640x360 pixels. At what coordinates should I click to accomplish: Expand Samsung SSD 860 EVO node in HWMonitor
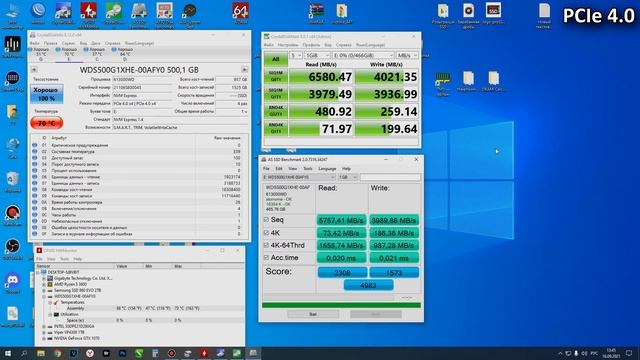44,290
